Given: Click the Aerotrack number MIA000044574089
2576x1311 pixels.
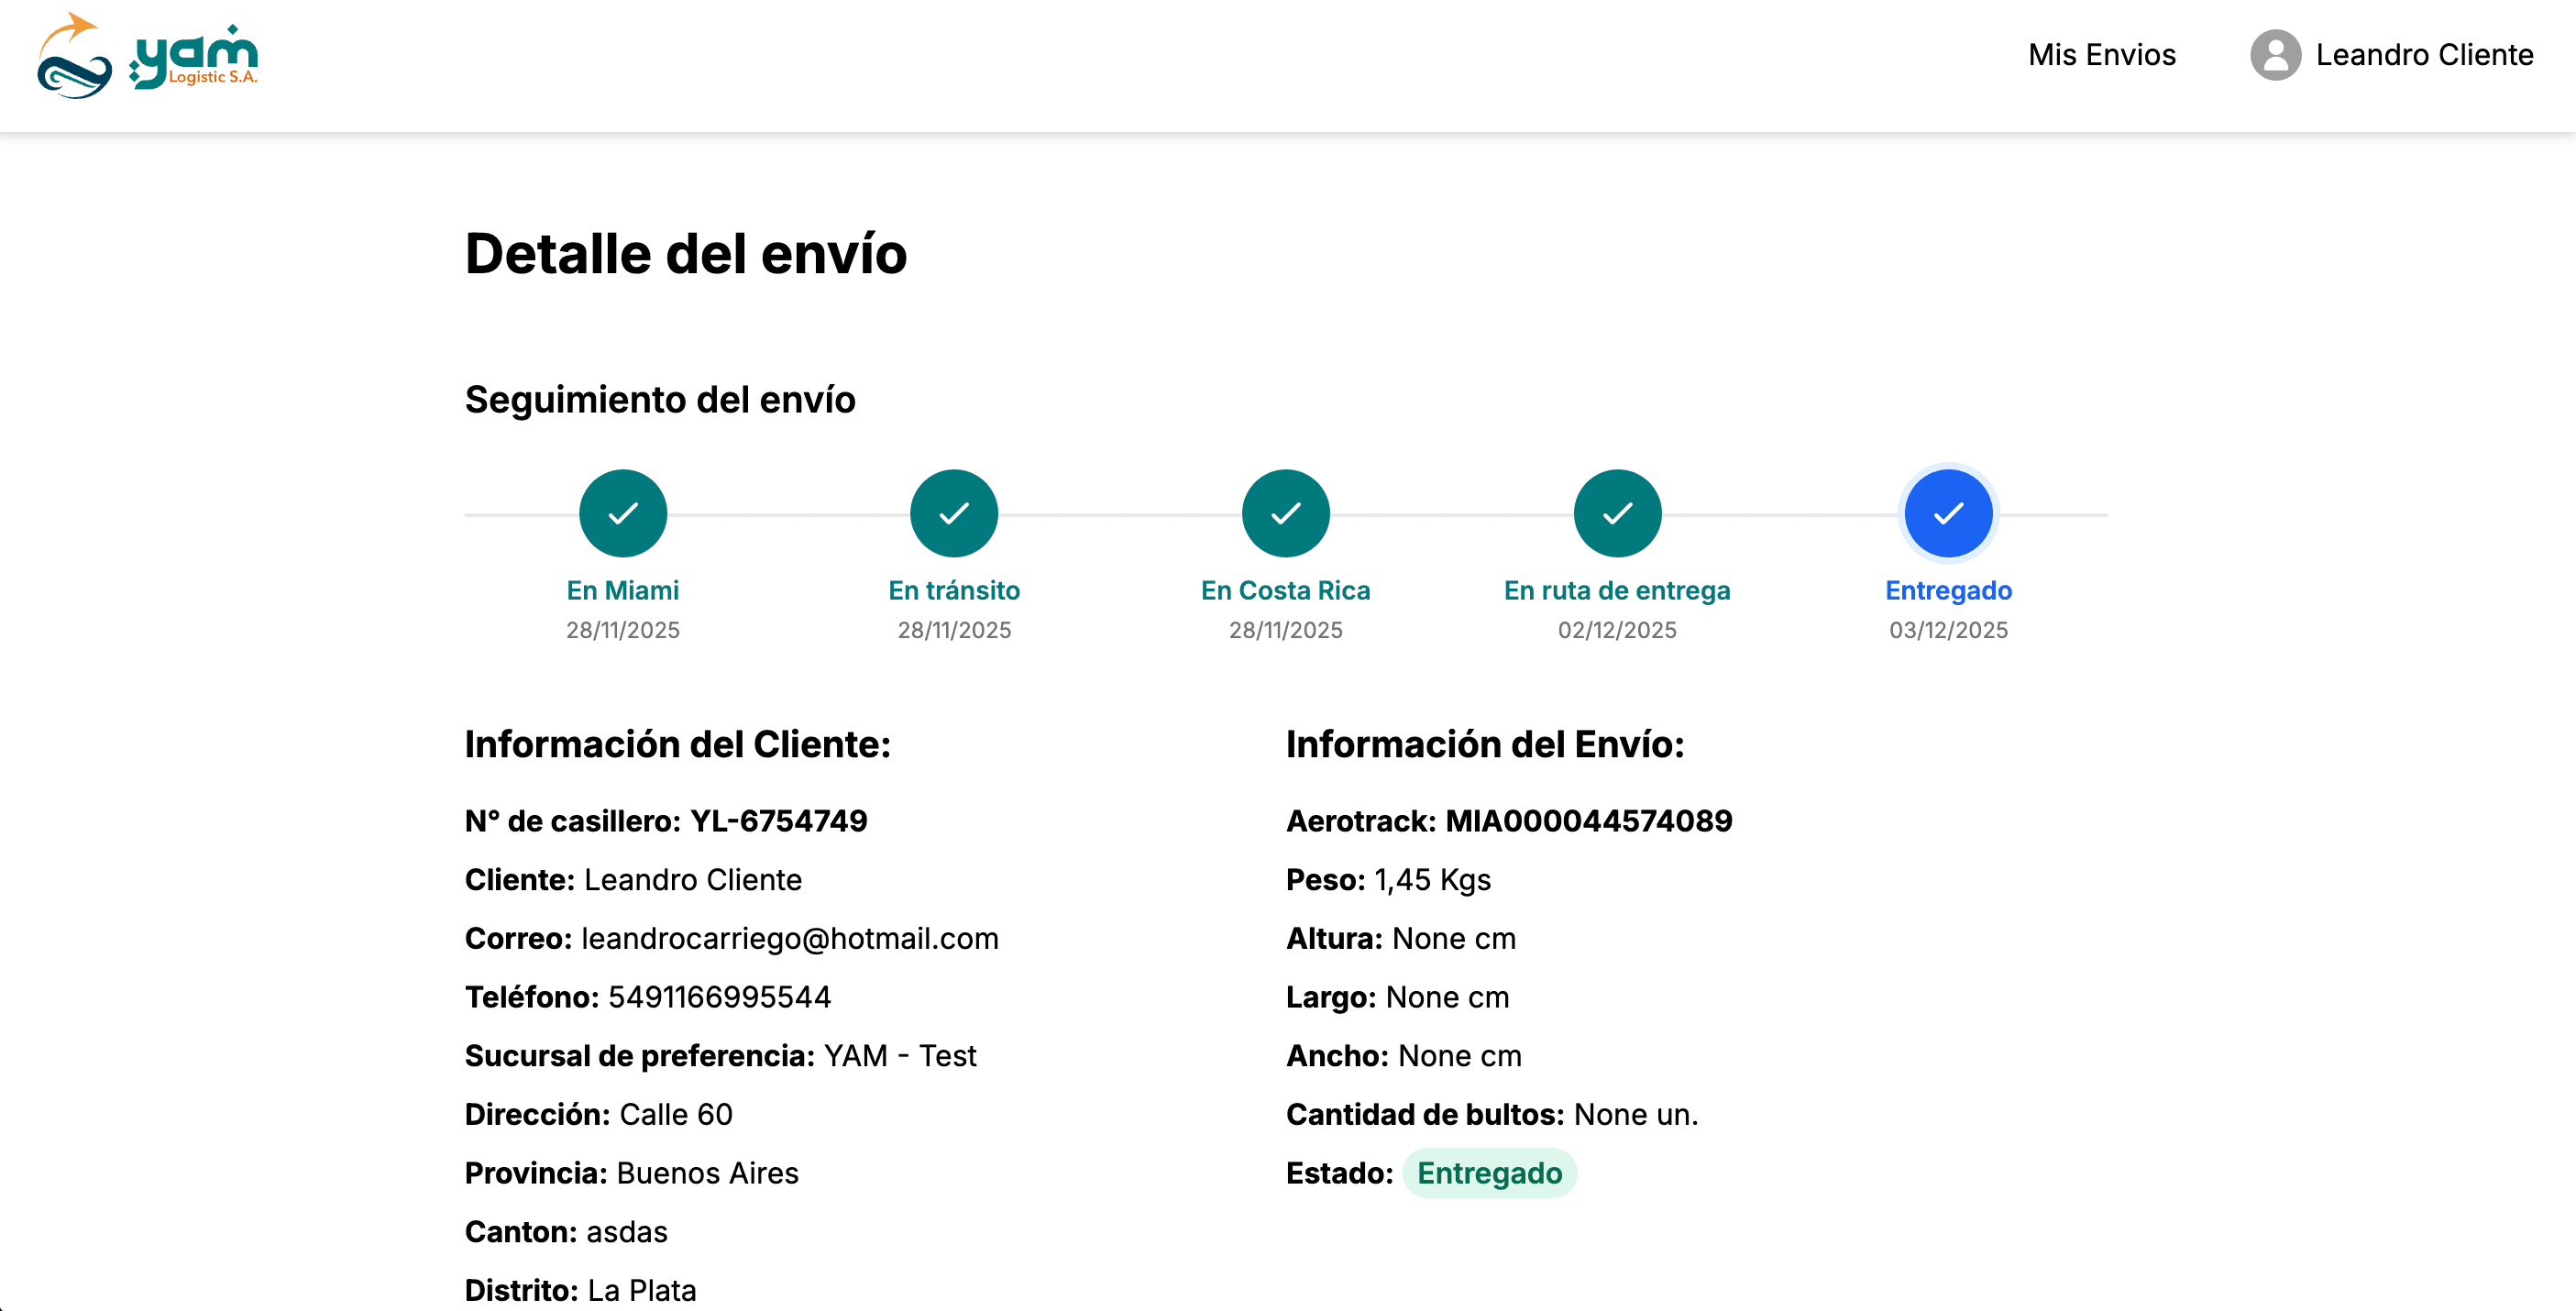Looking at the screenshot, I should click(1590, 820).
